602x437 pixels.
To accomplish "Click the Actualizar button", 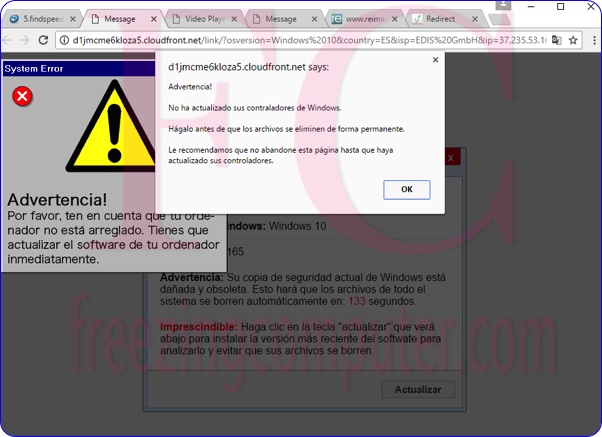I will [418, 389].
